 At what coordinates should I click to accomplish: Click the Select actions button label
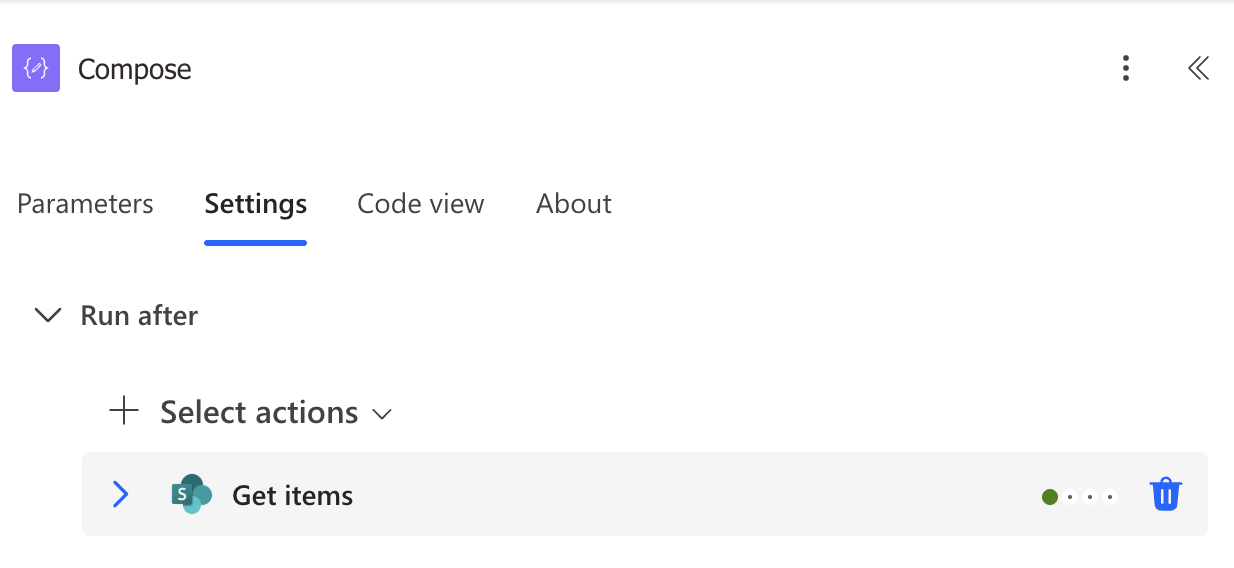tap(259, 412)
